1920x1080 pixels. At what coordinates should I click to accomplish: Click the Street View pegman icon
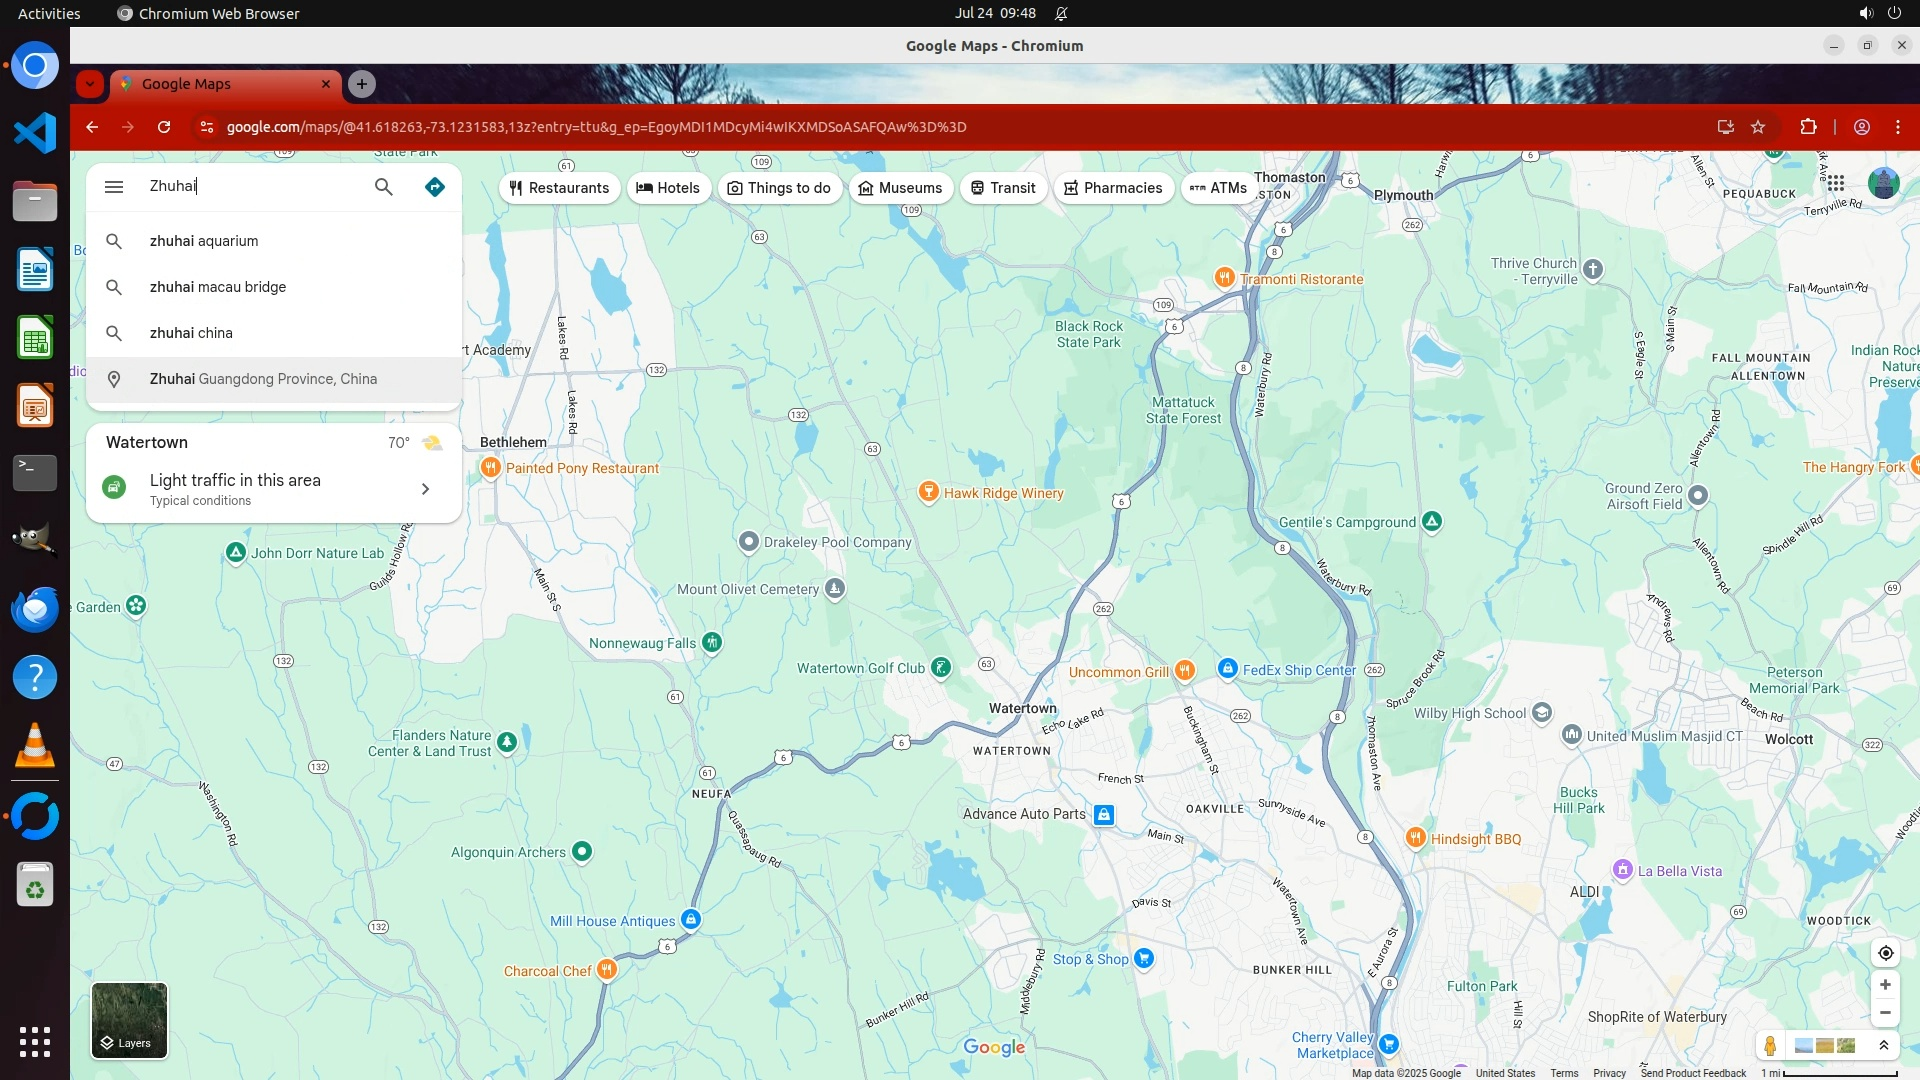[x=1770, y=1046]
